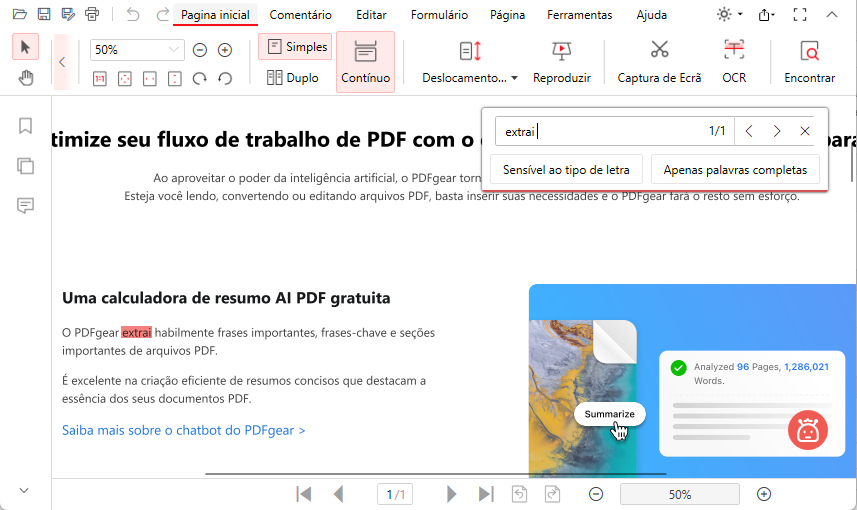Click Reproduzir slideshow button
The image size is (857, 510).
tap(561, 62)
